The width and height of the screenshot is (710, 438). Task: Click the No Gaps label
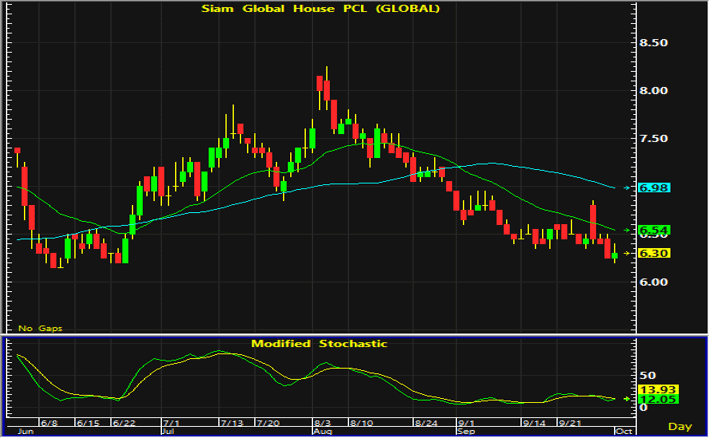point(40,328)
